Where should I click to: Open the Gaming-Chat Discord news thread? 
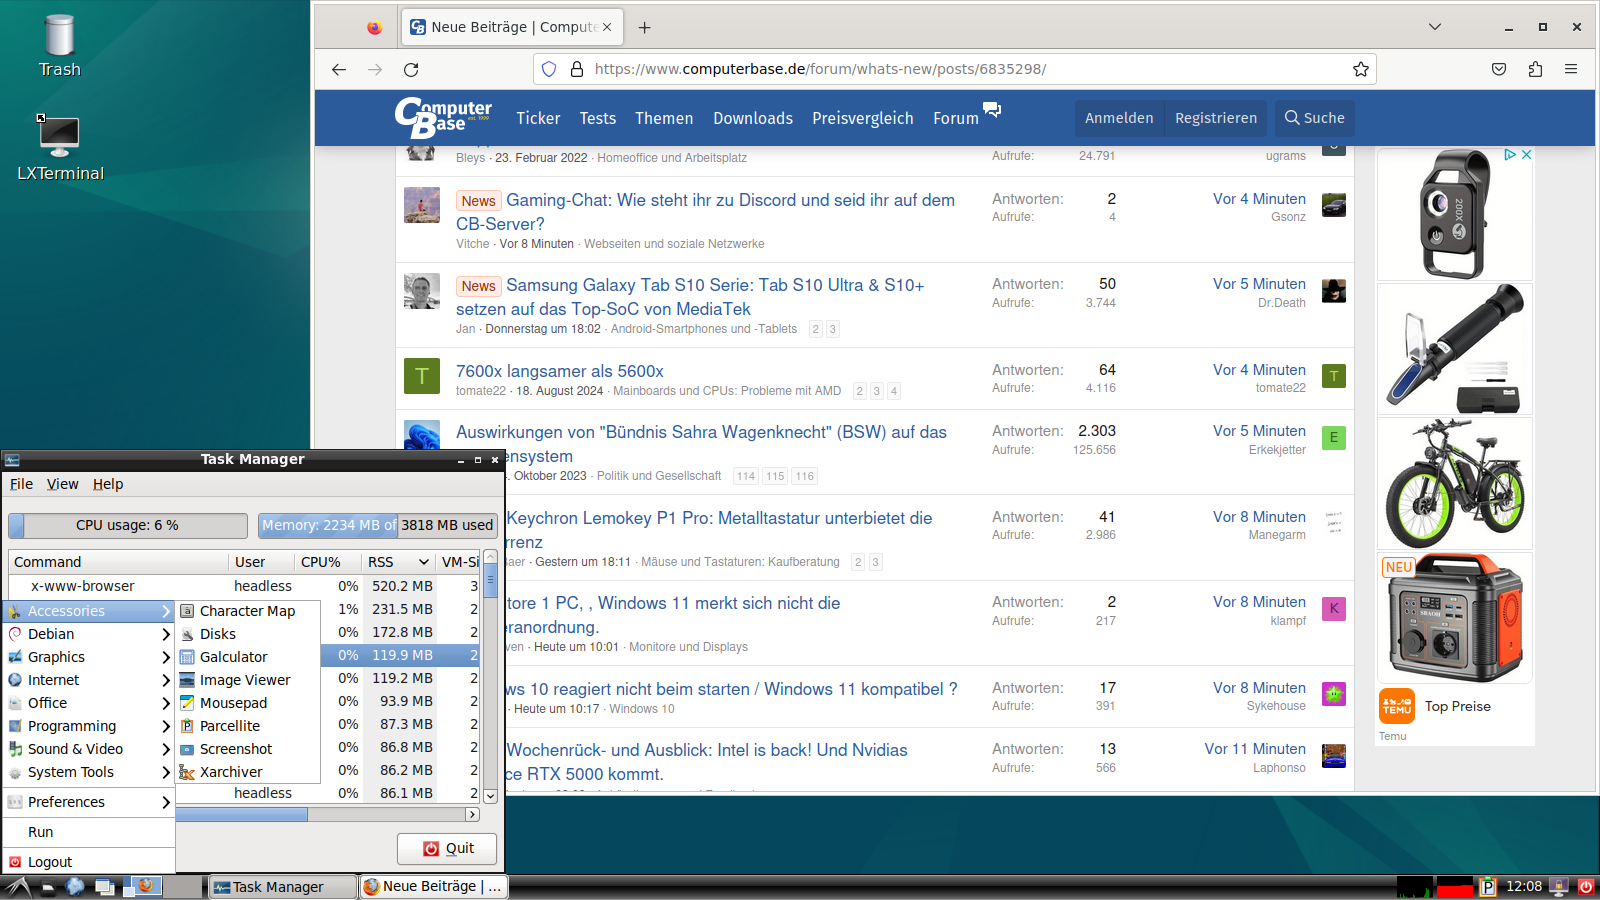click(x=705, y=212)
